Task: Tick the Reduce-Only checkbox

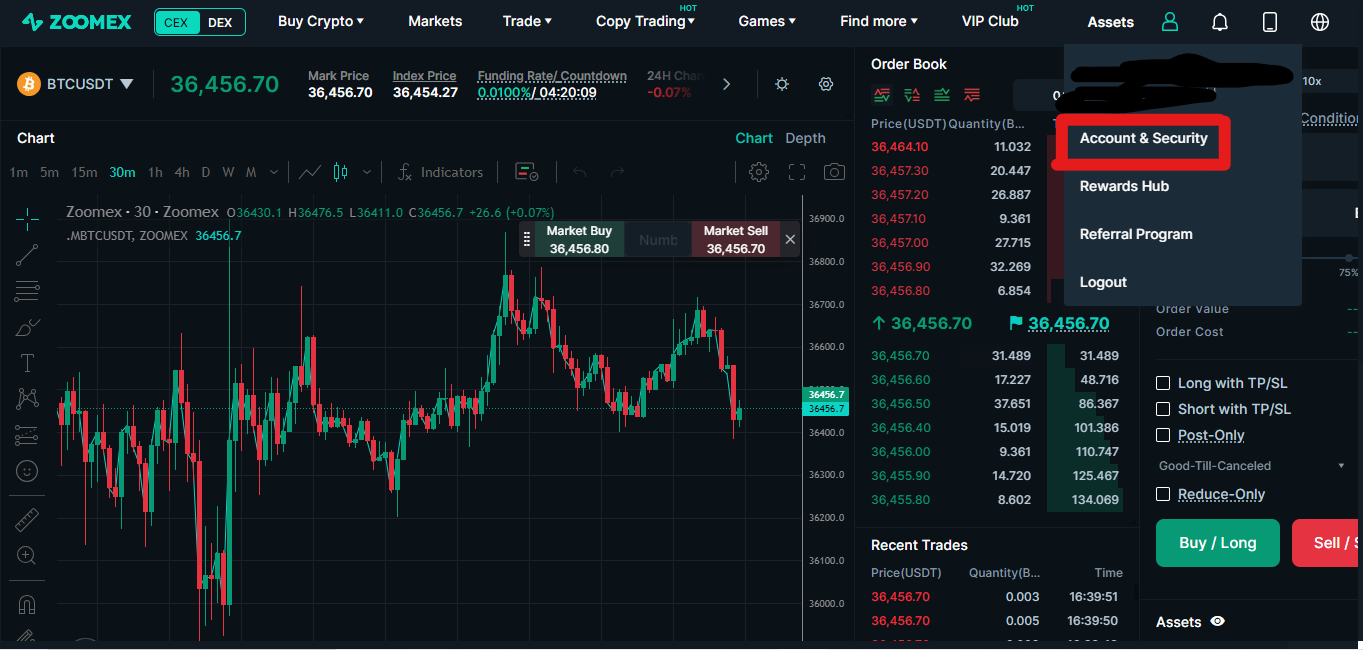Action: pyautogui.click(x=1163, y=494)
